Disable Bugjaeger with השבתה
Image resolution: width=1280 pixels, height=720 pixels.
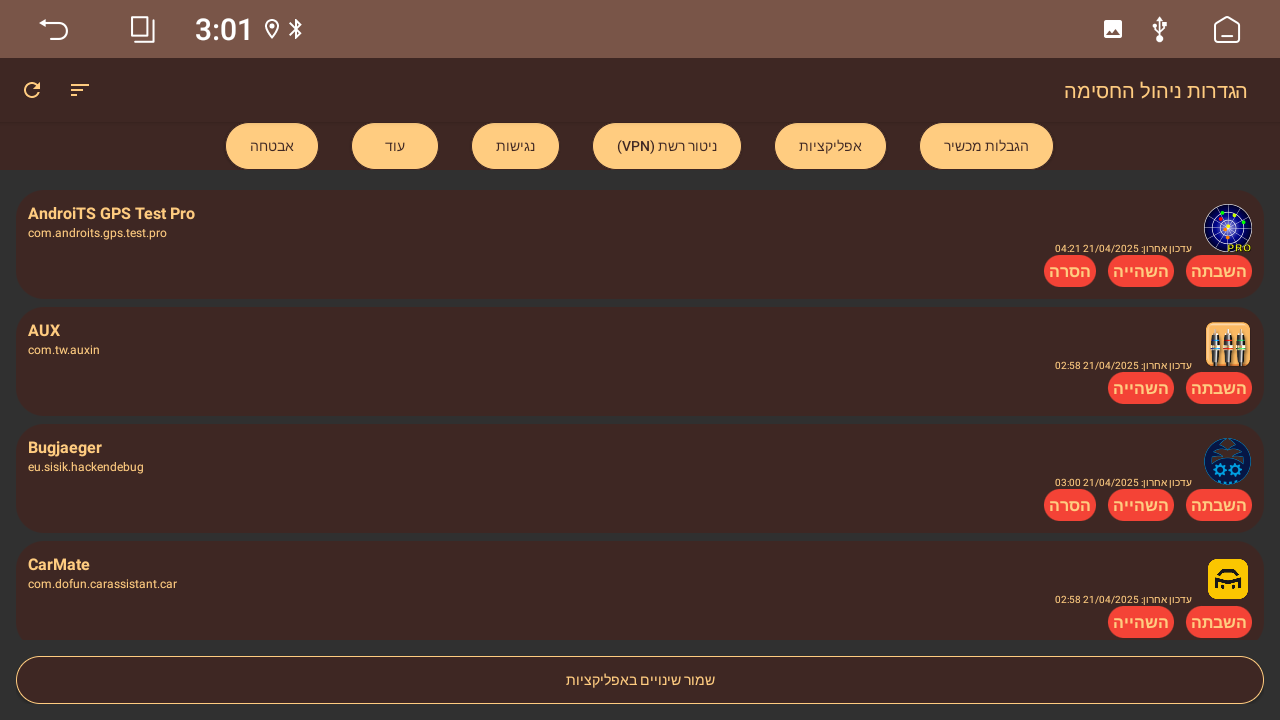1219,505
